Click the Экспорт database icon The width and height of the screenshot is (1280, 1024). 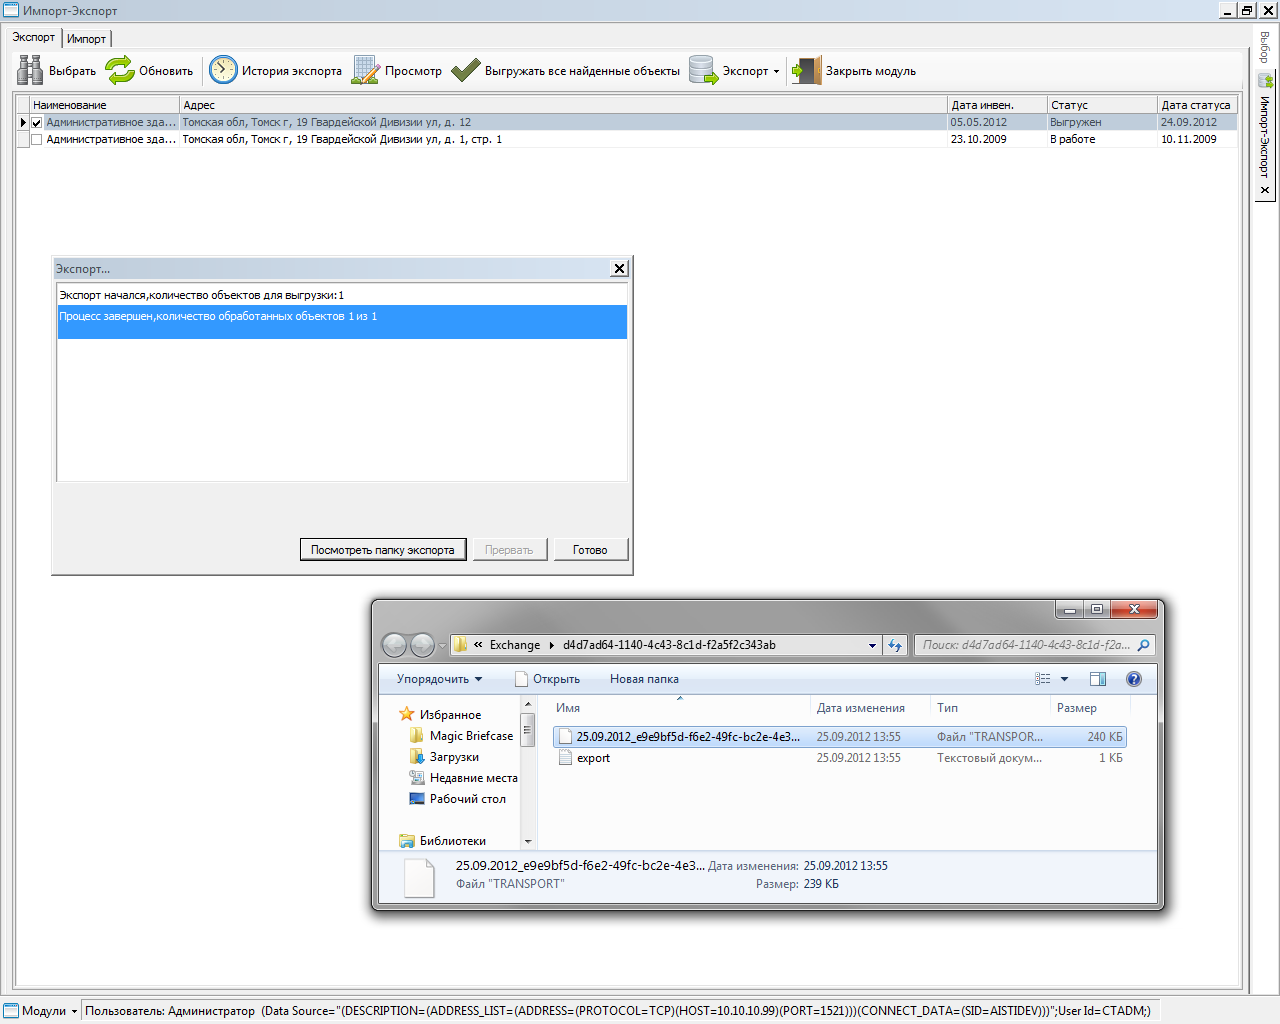tap(703, 70)
